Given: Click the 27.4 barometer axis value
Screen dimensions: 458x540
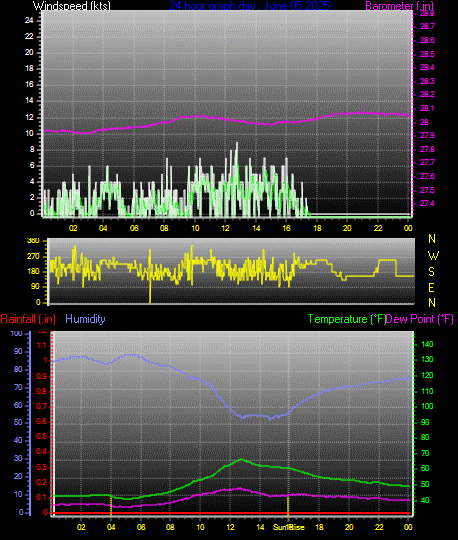Looking at the screenshot, I should [427, 203].
